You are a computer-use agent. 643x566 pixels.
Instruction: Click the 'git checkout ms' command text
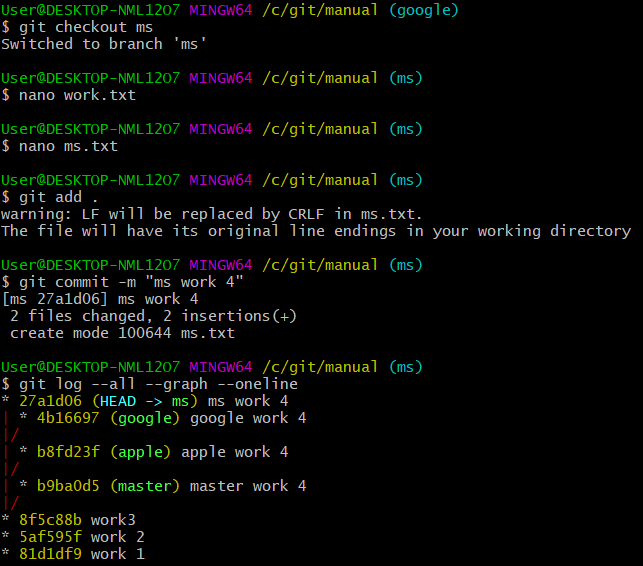(x=86, y=27)
